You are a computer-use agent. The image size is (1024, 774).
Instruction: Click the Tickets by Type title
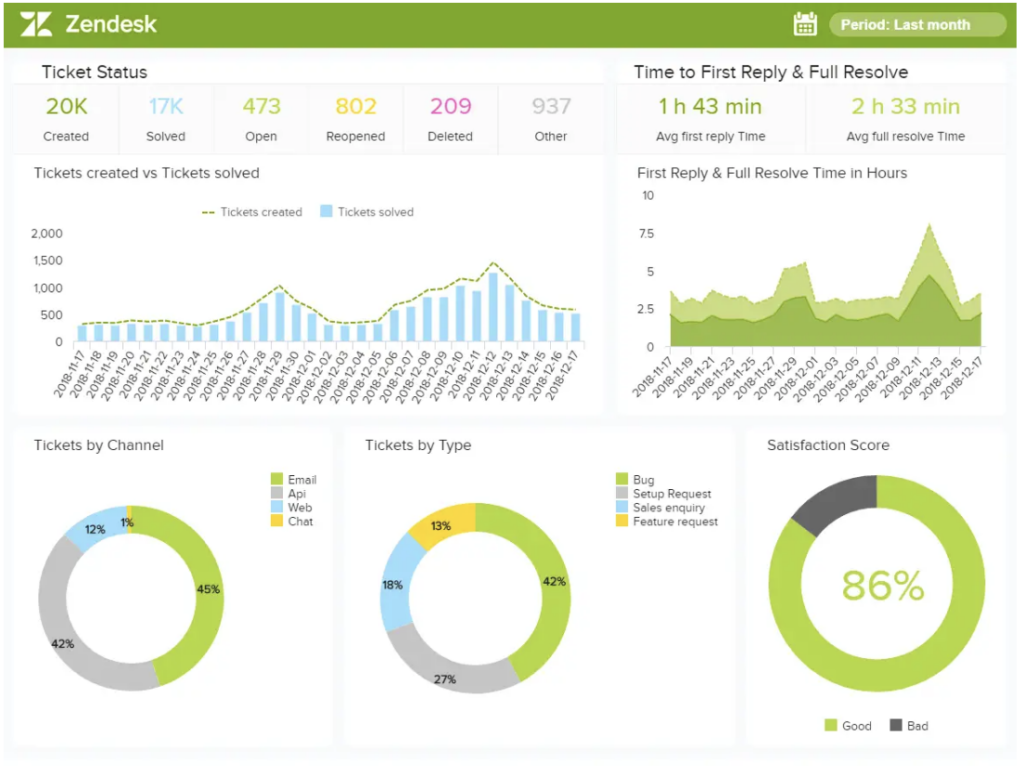(x=418, y=445)
